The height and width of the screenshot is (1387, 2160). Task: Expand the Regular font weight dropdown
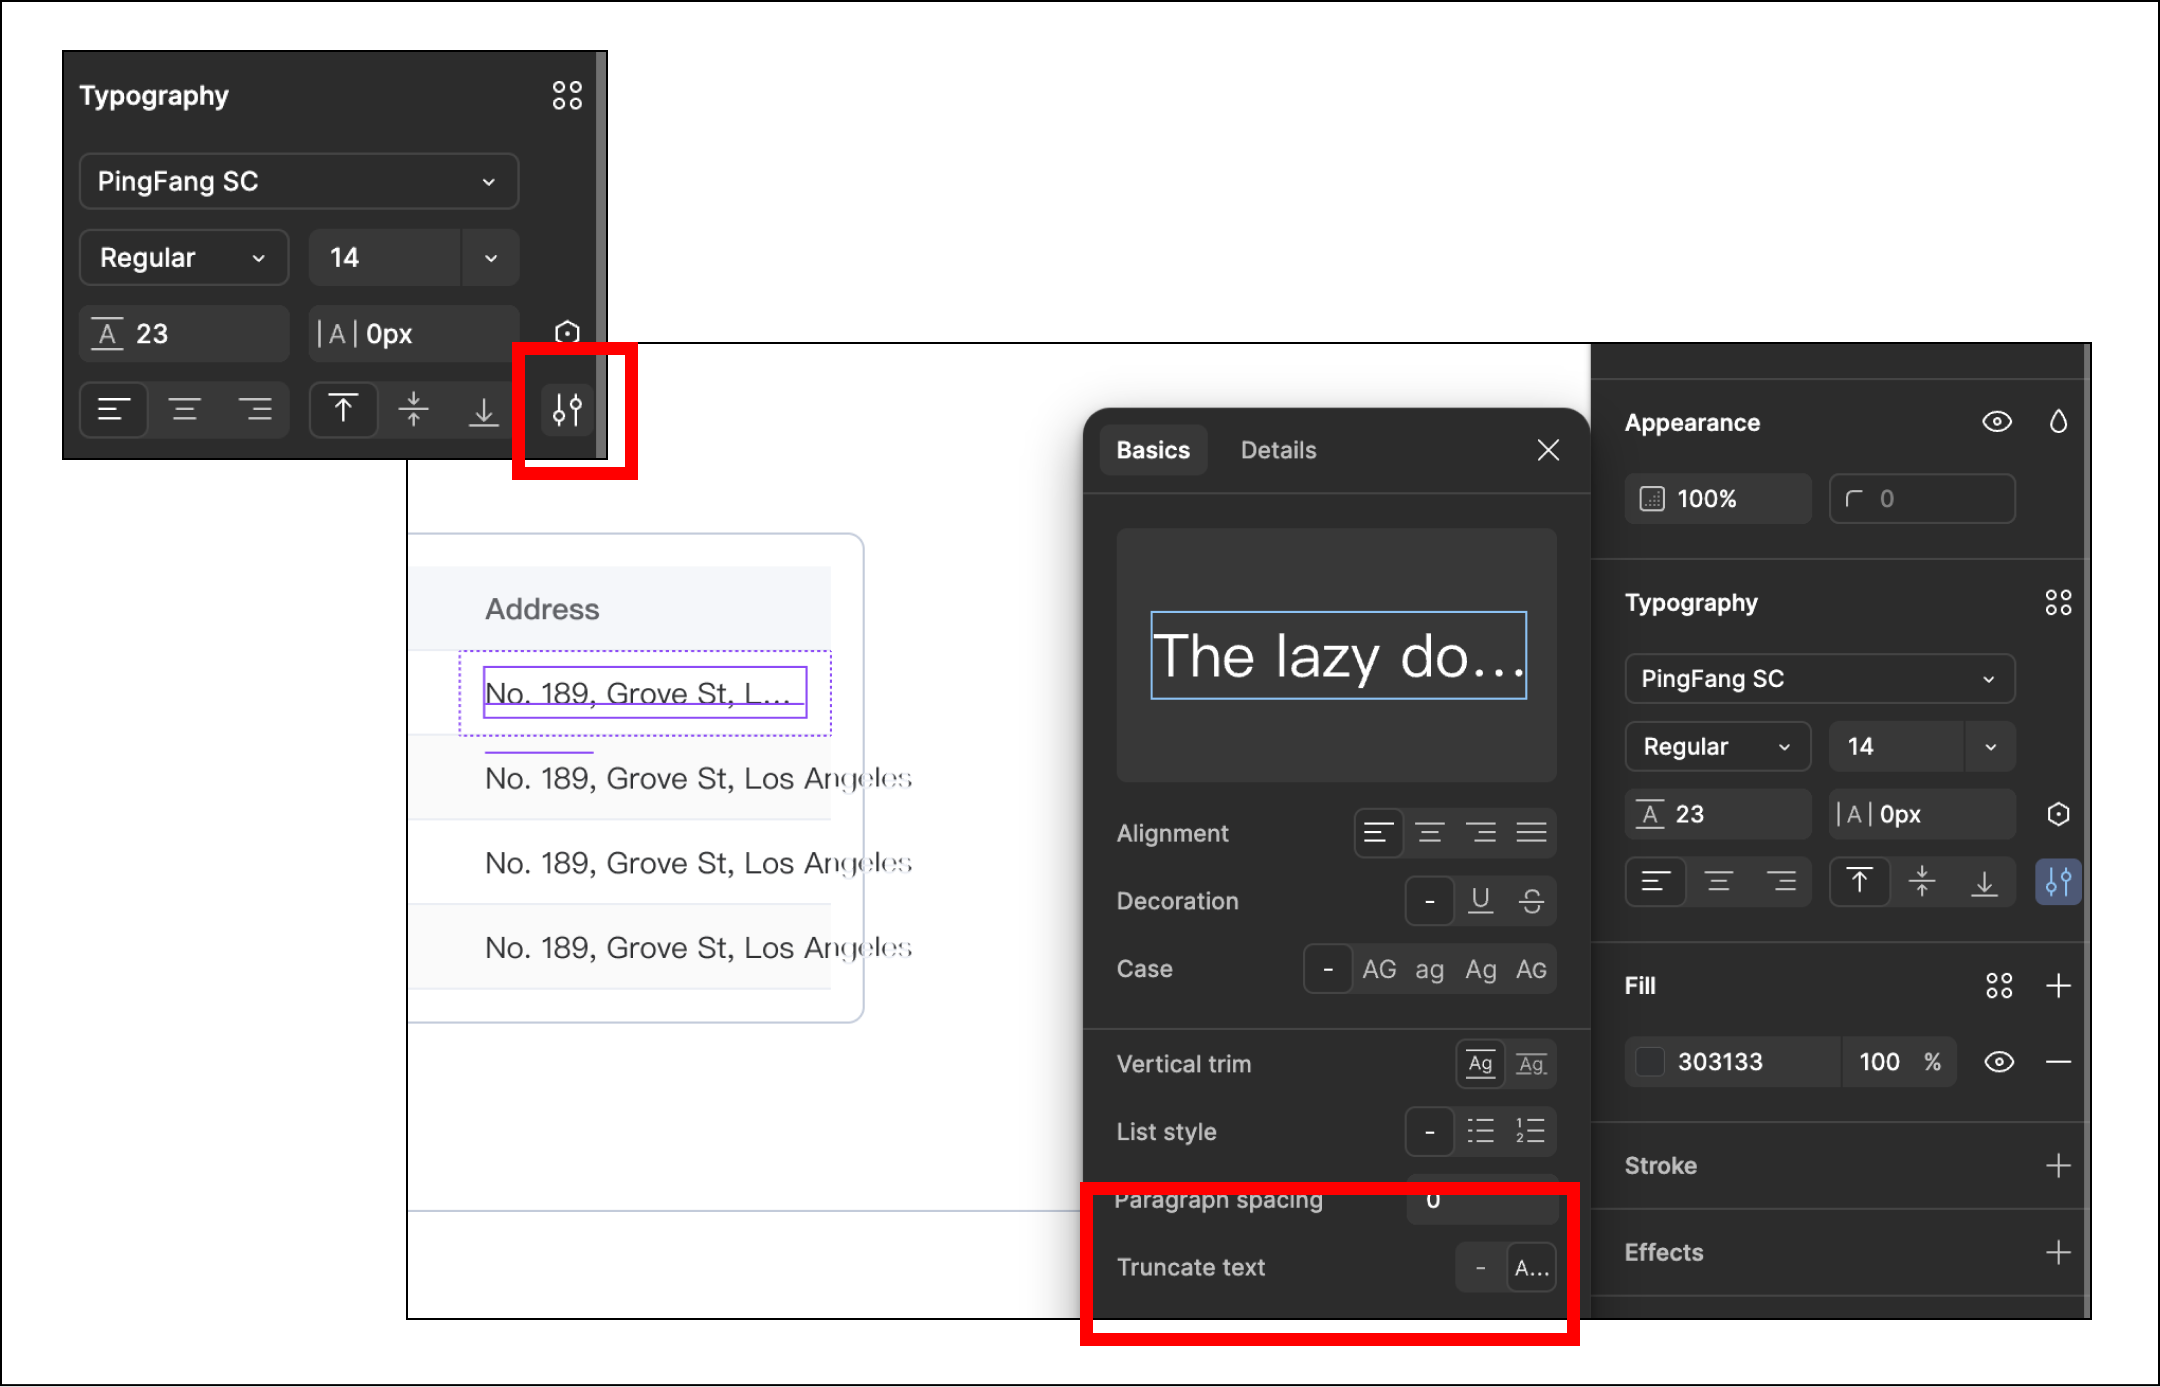1717,747
